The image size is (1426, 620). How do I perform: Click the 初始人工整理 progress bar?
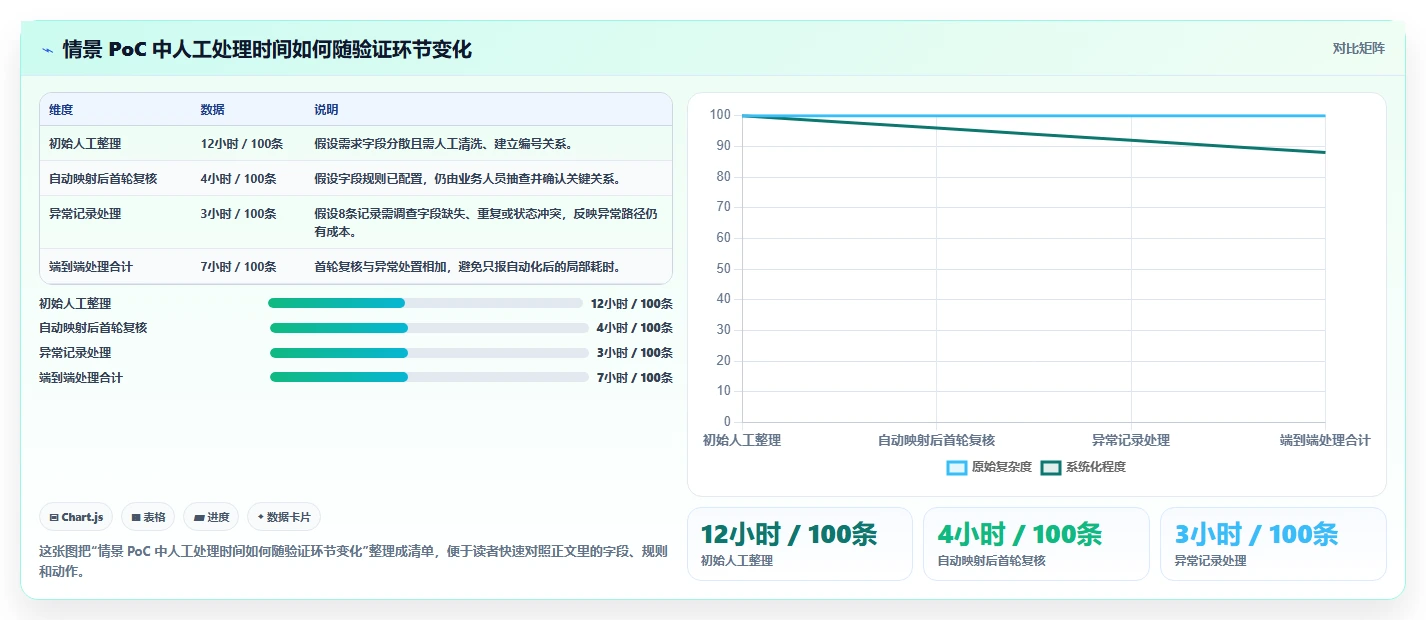click(425, 303)
